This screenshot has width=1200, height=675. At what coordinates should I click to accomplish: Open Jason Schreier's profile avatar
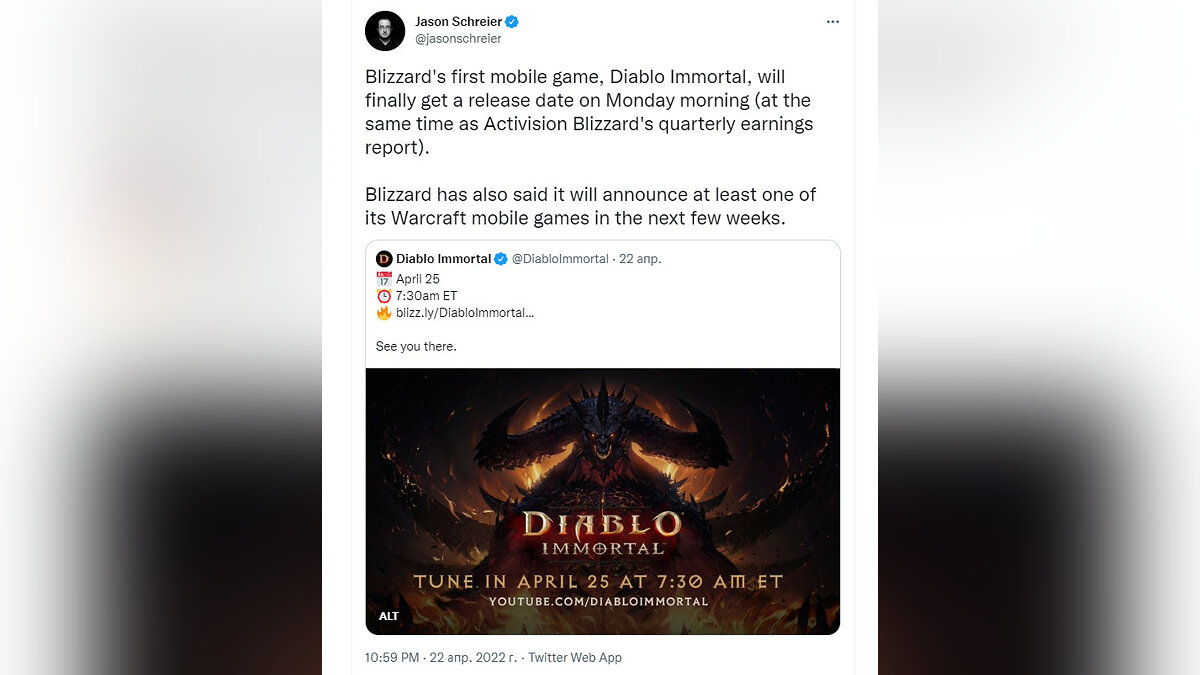pyautogui.click(x=385, y=31)
